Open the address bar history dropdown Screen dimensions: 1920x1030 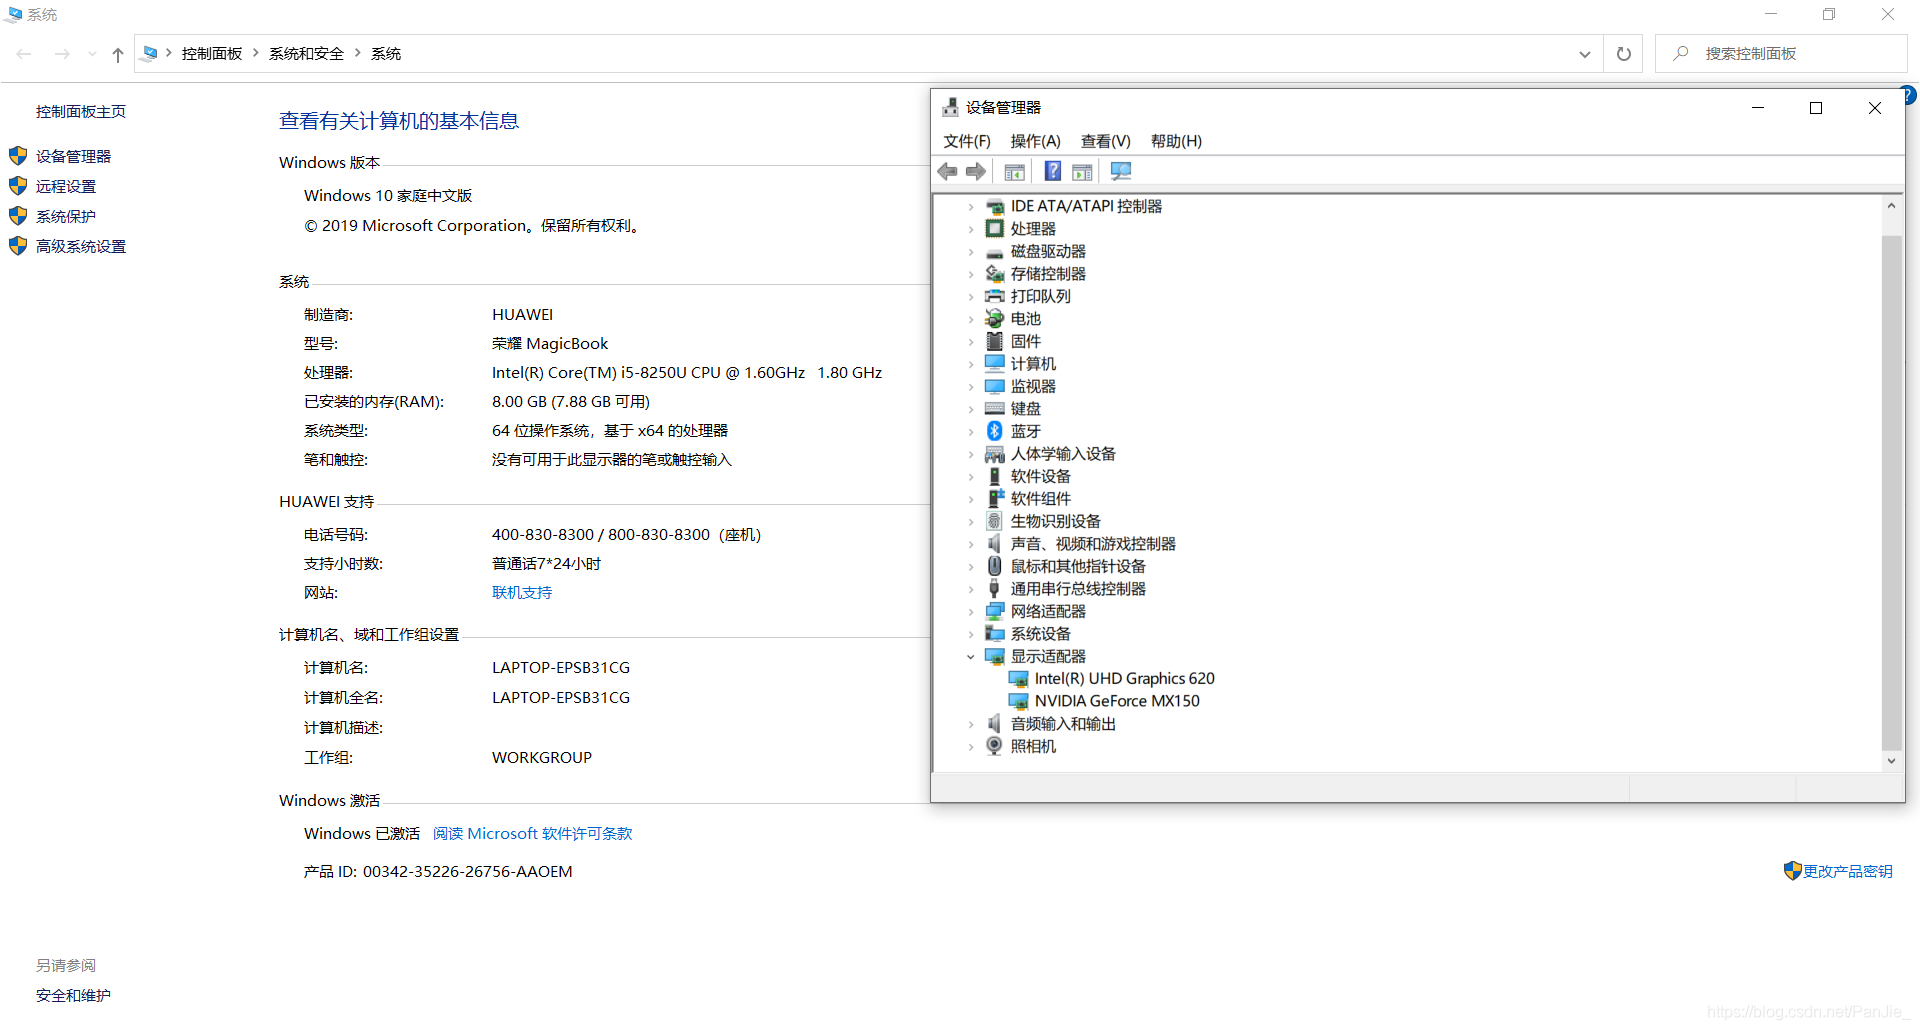click(x=1585, y=54)
